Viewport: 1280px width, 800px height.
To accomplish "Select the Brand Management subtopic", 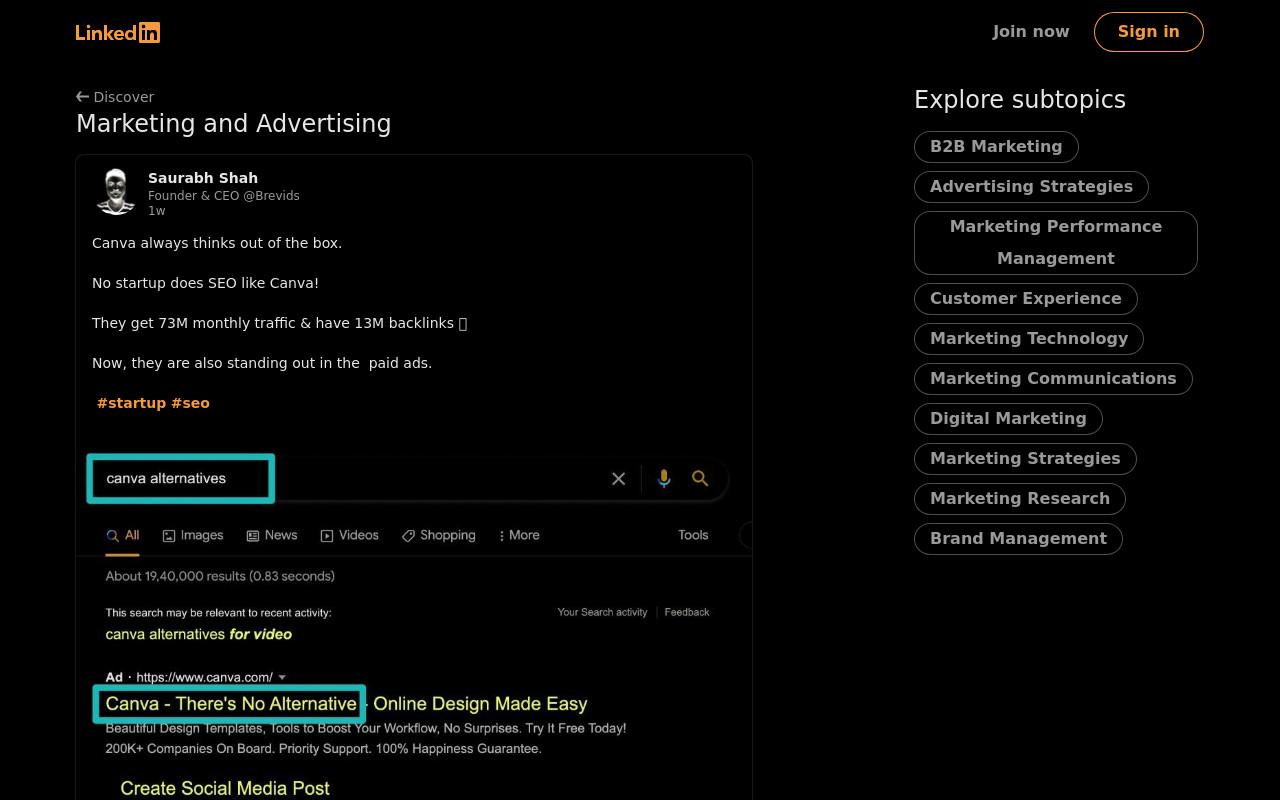I will (1018, 538).
